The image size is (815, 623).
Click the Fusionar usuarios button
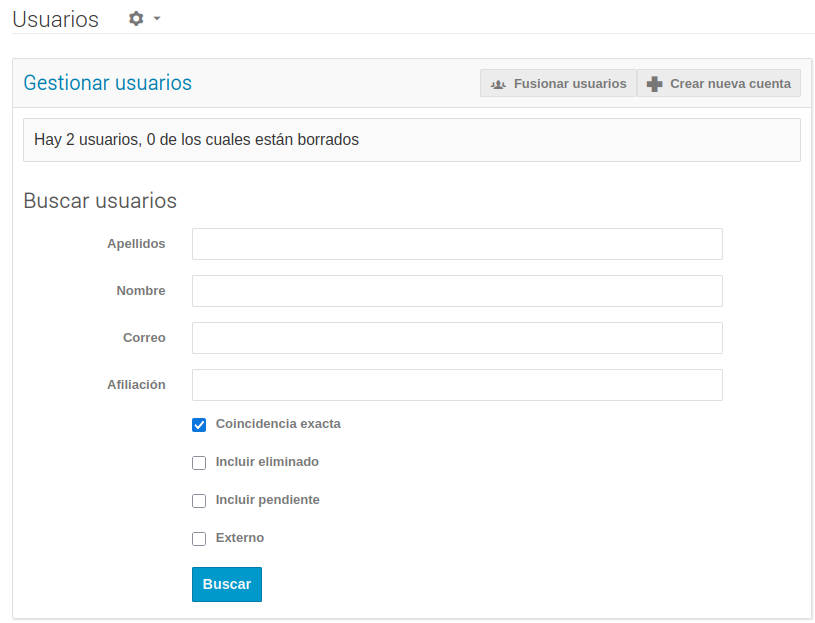[x=558, y=83]
